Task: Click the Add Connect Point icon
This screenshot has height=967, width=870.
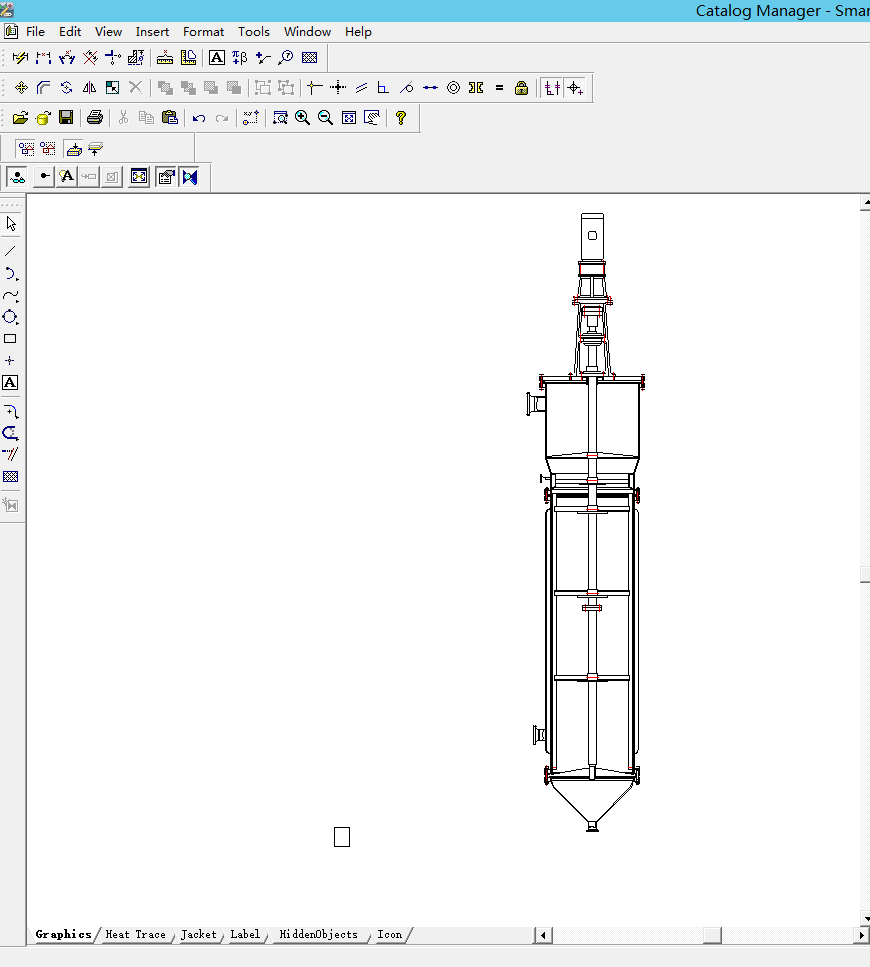Action: click(44, 176)
